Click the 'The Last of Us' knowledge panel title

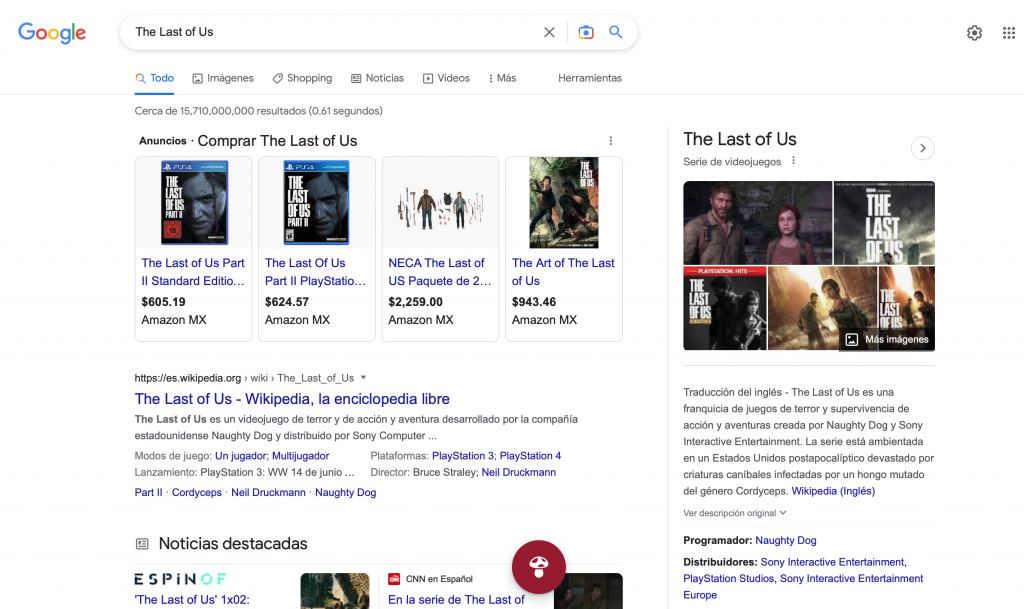click(740, 139)
